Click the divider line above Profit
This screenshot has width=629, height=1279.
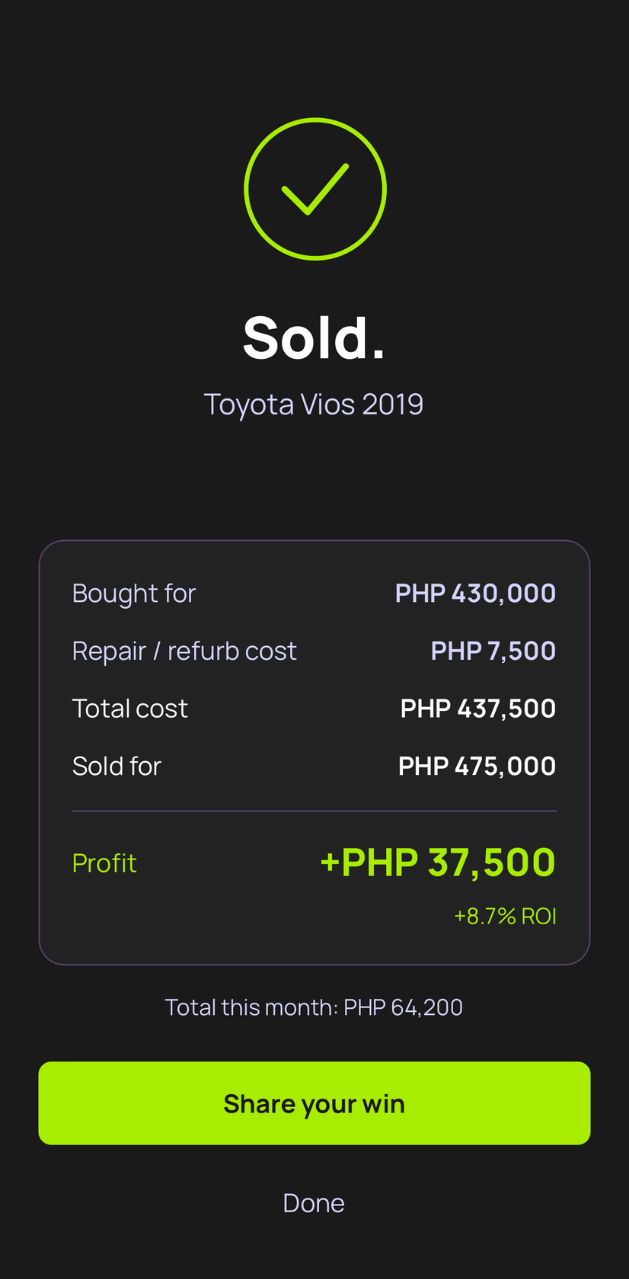(314, 810)
